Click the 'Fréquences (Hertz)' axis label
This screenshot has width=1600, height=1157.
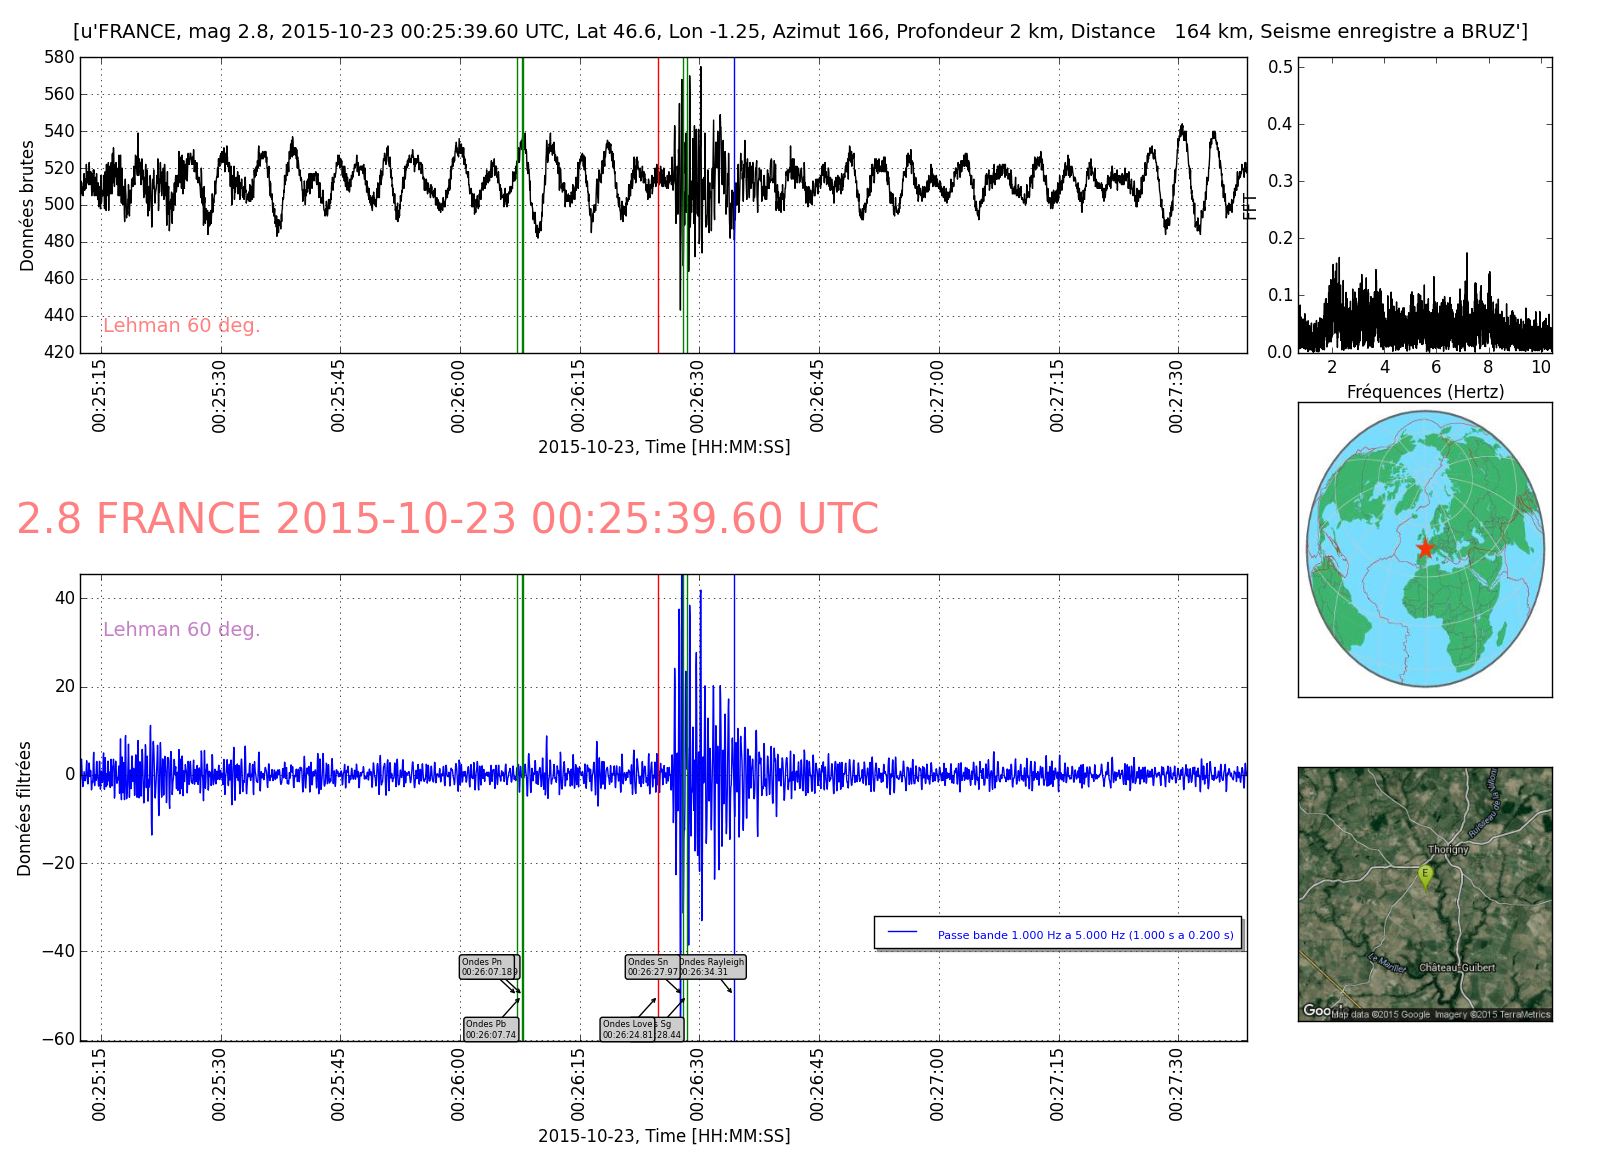coord(1425,392)
